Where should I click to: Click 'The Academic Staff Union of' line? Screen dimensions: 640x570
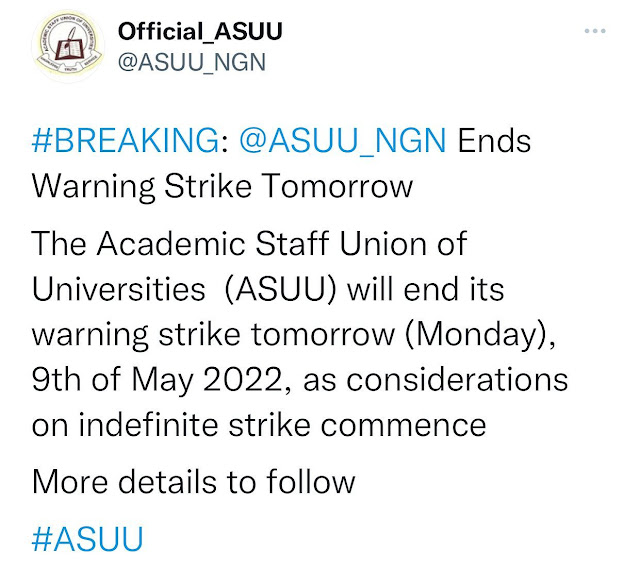coord(249,244)
